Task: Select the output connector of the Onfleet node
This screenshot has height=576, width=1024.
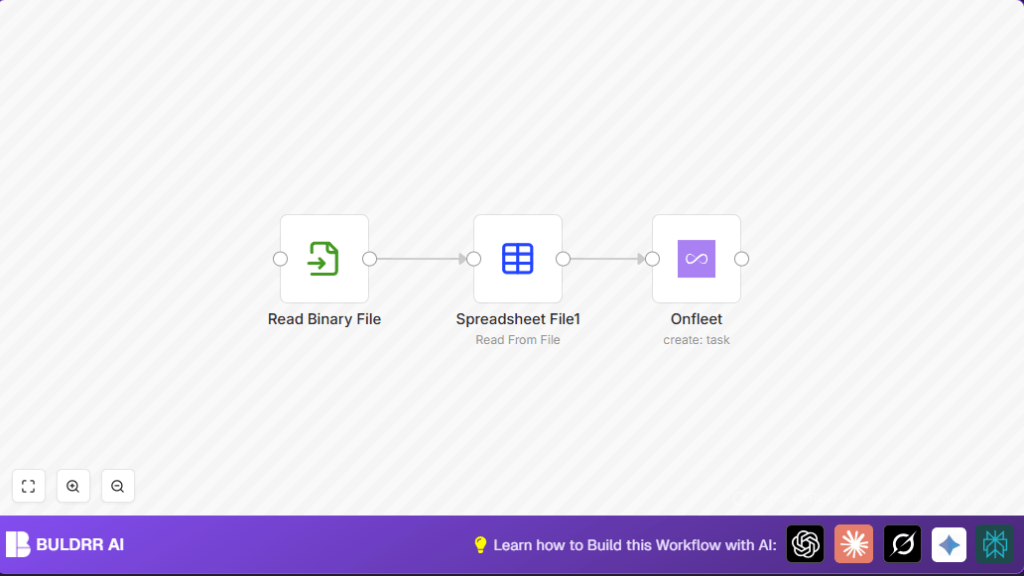Action: tap(741, 258)
